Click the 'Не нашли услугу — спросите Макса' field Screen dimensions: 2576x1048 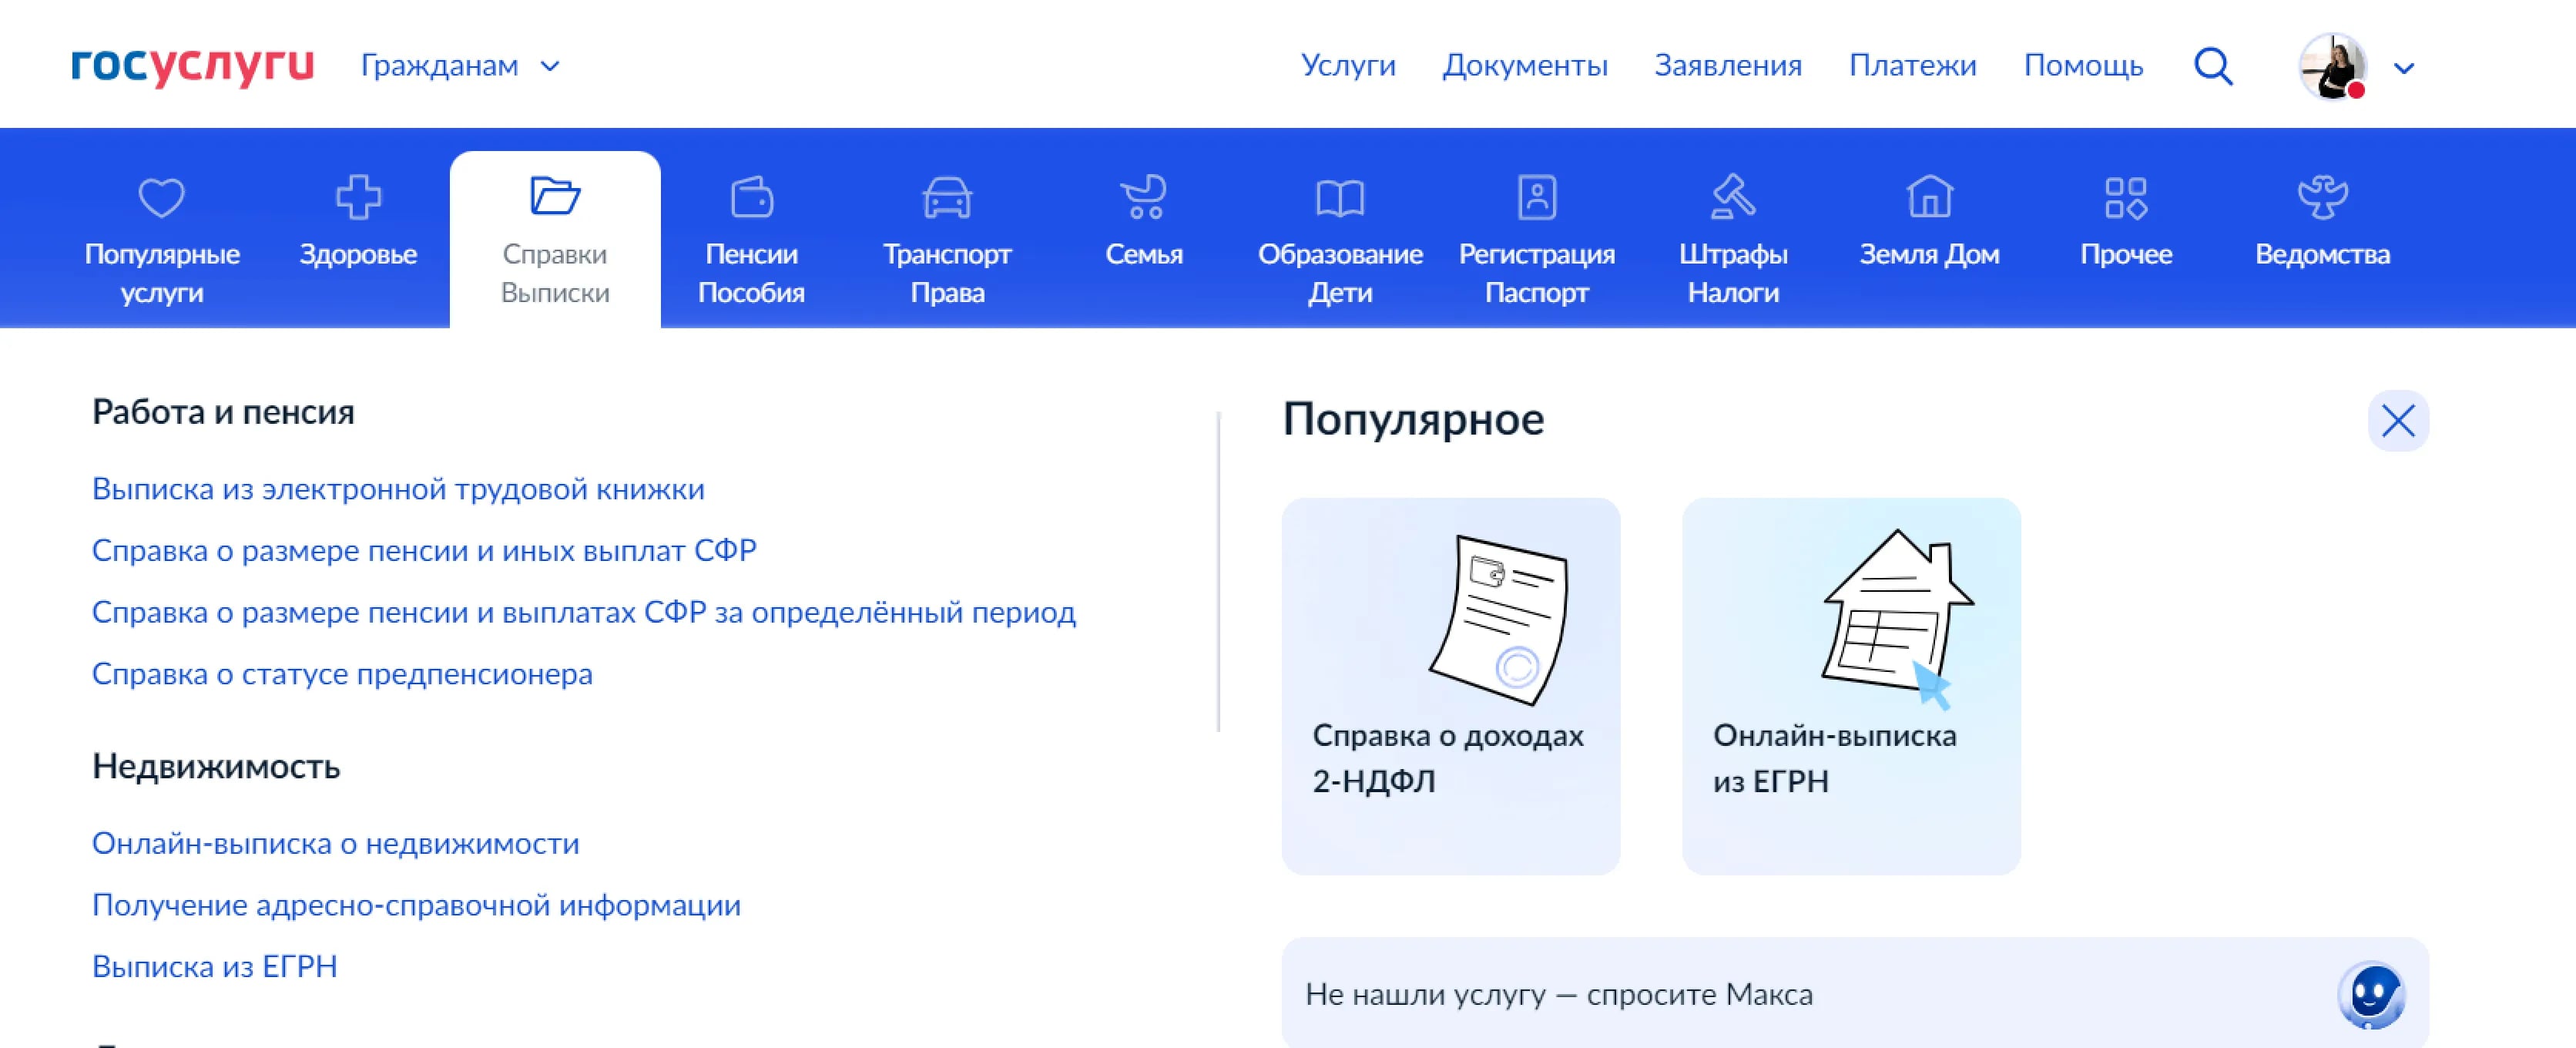tap(1855, 994)
